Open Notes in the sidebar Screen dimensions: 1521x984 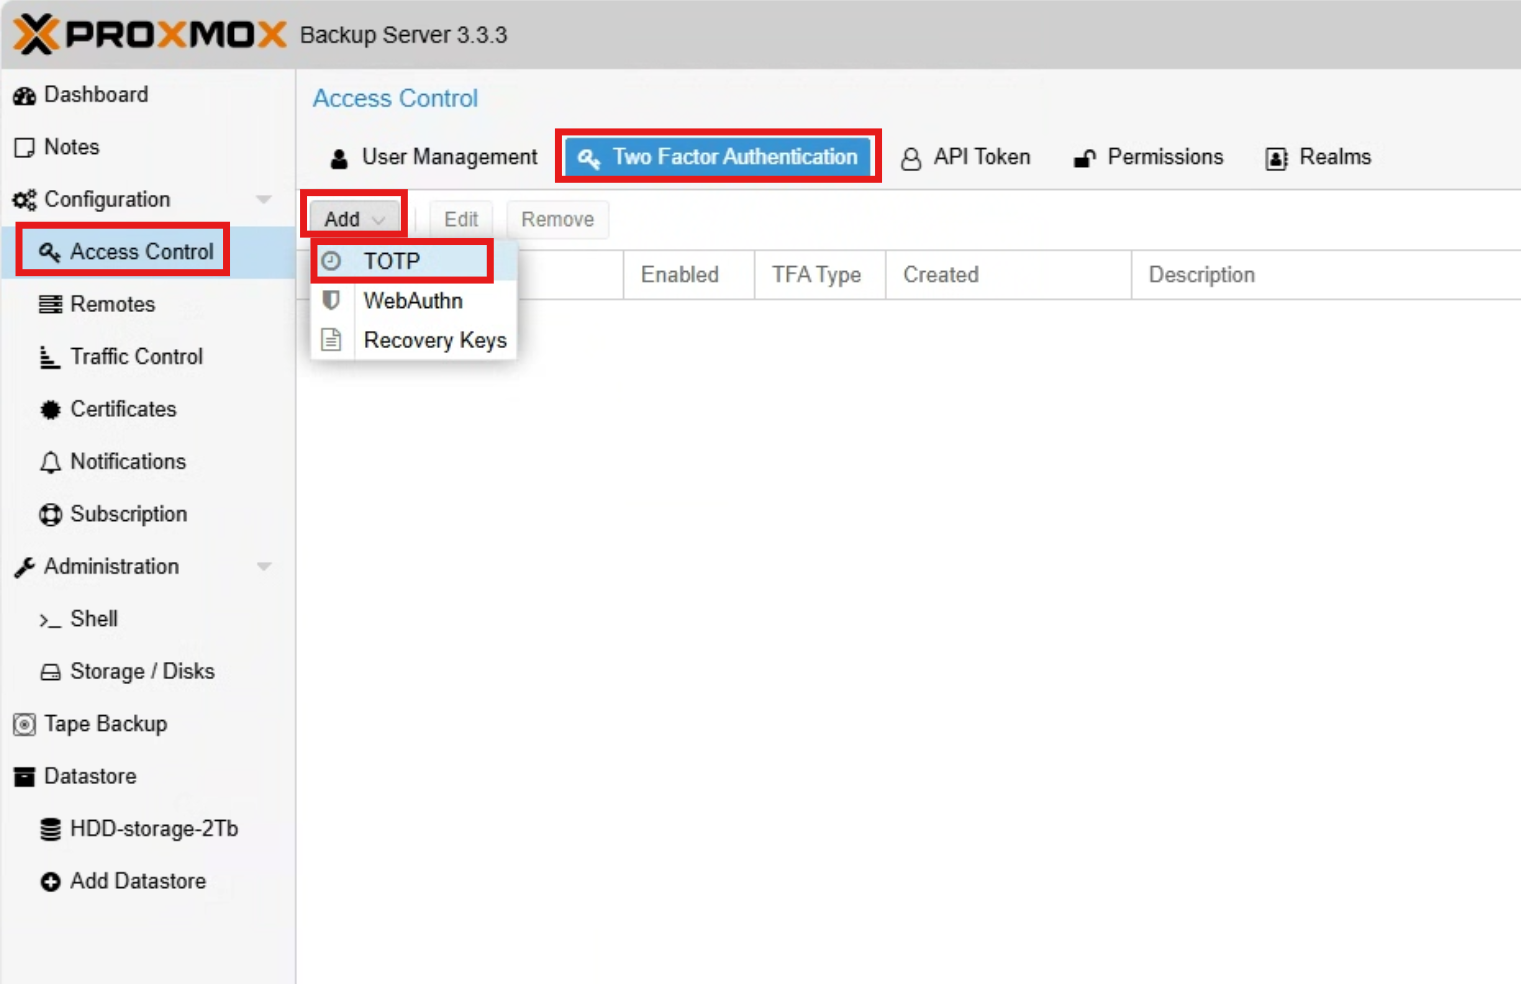(x=148, y=147)
